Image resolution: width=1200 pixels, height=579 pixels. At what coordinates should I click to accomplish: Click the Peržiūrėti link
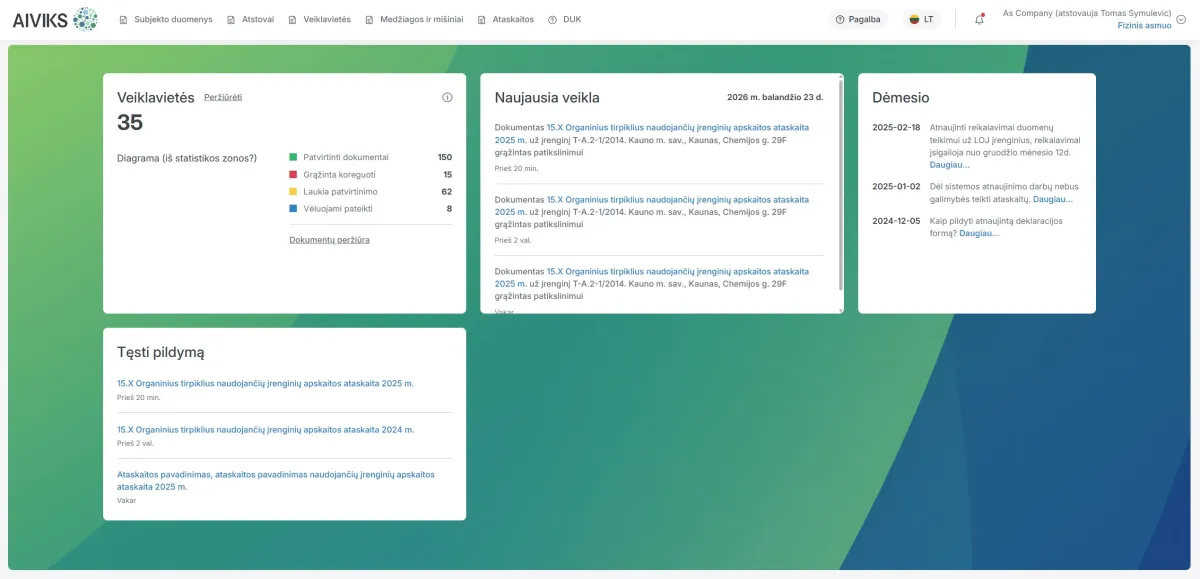pos(223,97)
